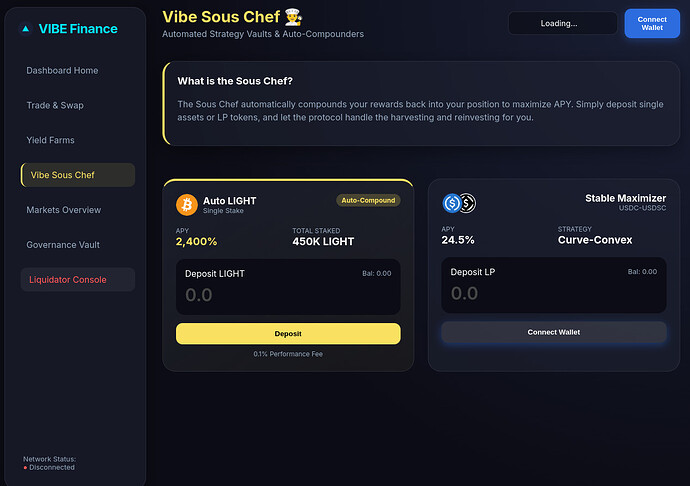Image resolution: width=690 pixels, height=486 pixels.
Task: Open Yield Farms section
Action: pyautogui.click(x=50, y=140)
